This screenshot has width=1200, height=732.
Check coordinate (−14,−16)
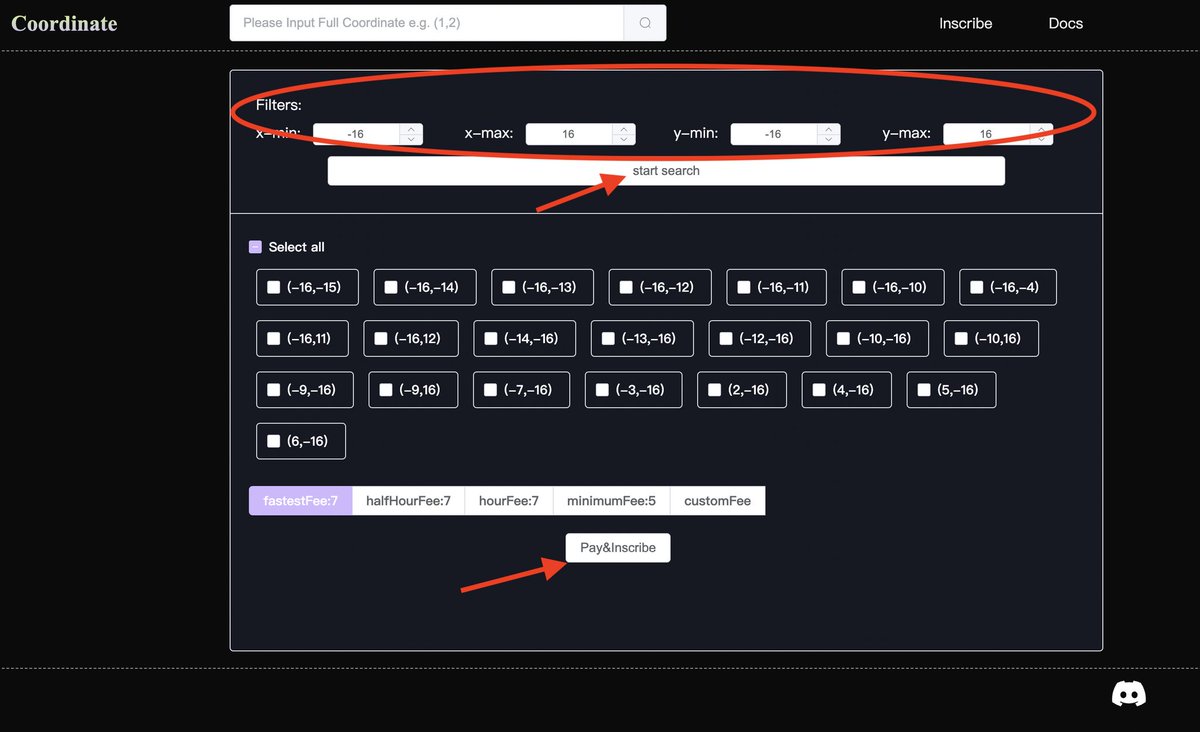491,339
